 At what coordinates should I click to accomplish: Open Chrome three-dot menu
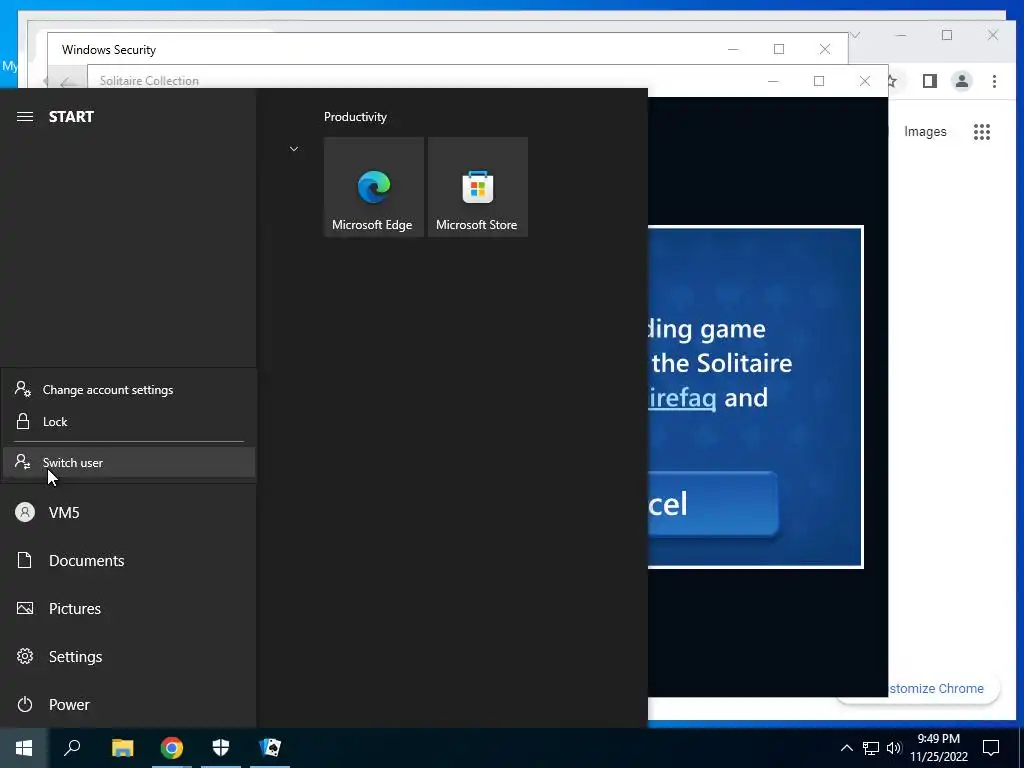coord(994,81)
